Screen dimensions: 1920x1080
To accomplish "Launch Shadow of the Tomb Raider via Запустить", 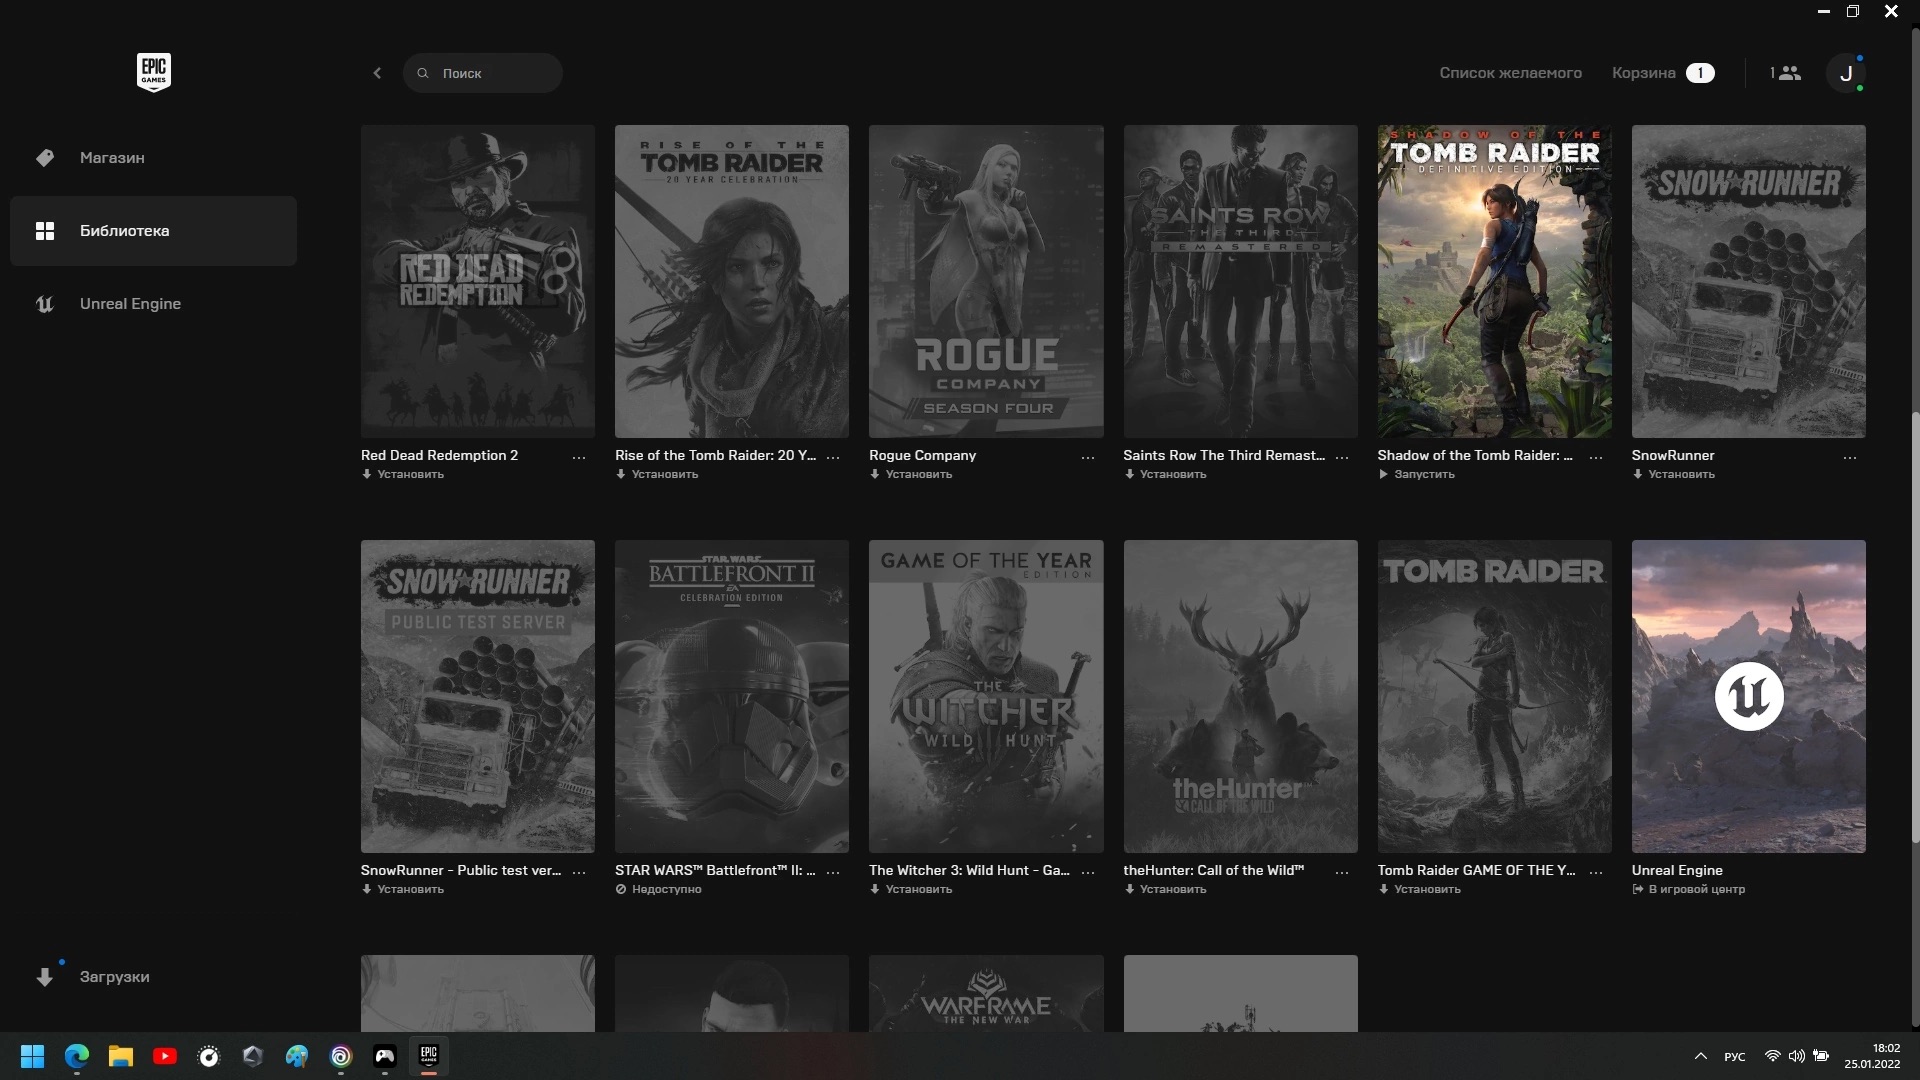I will [x=1423, y=474].
